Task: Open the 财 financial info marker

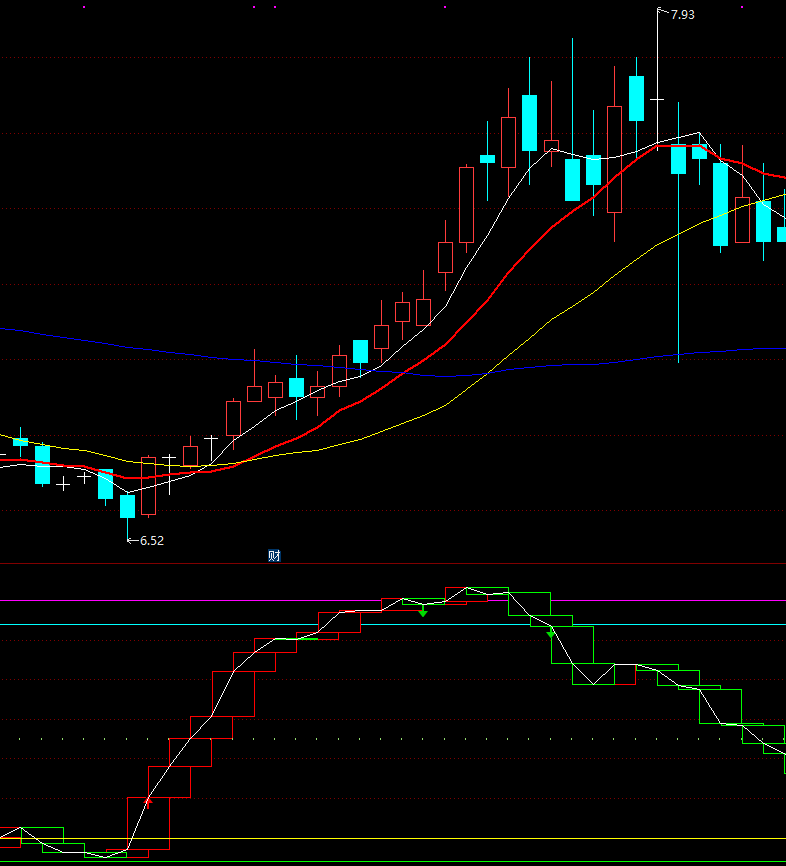Action: [x=274, y=556]
